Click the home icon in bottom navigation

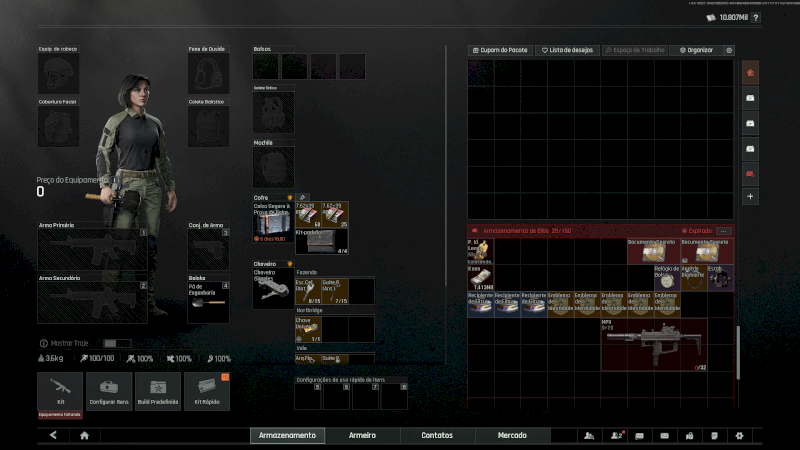(85, 435)
